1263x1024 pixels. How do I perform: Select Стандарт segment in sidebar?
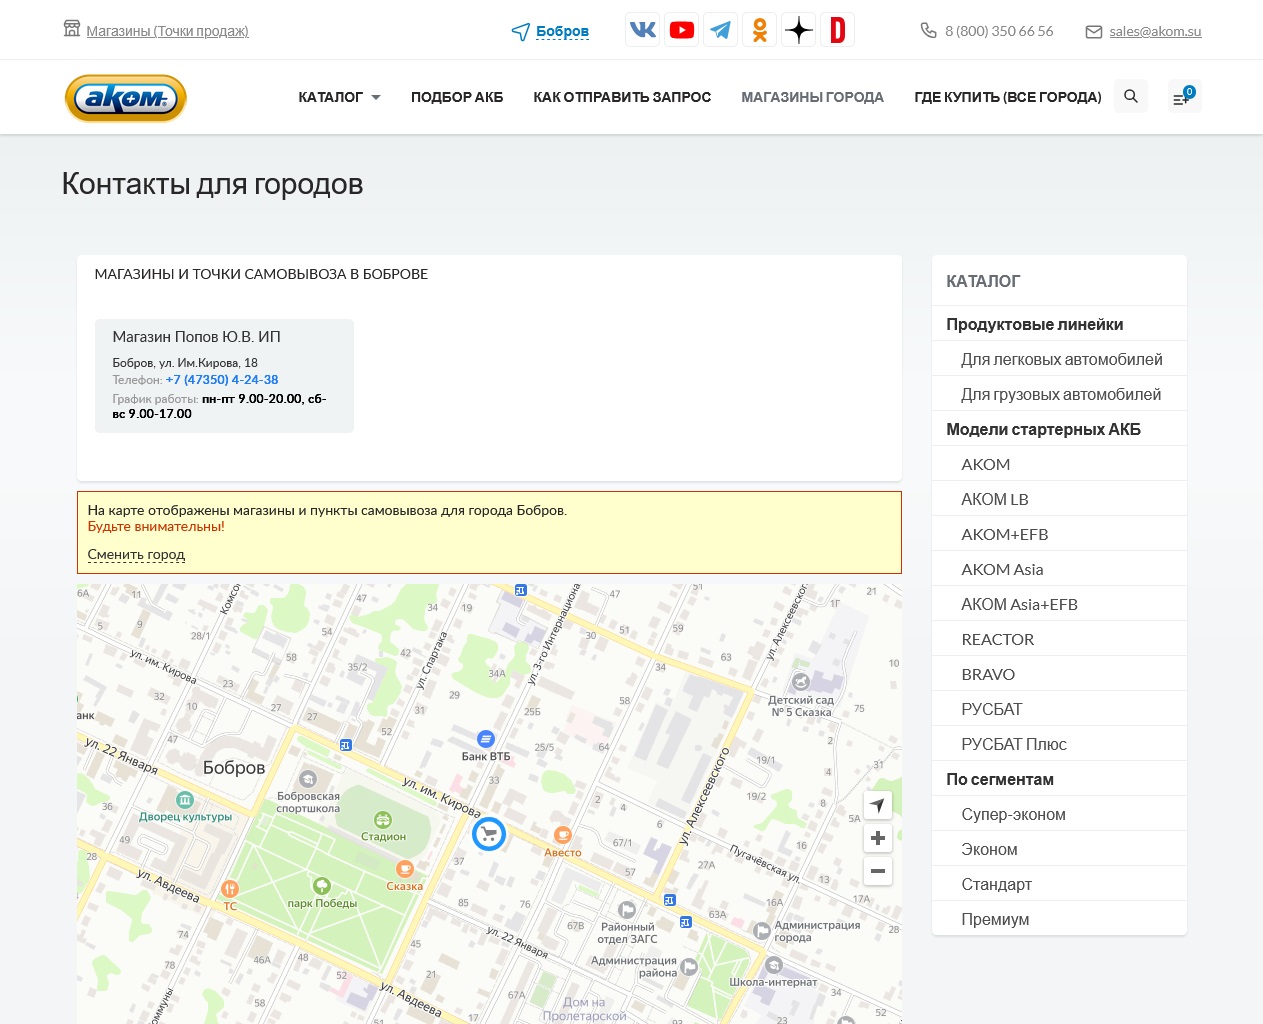click(x=996, y=884)
